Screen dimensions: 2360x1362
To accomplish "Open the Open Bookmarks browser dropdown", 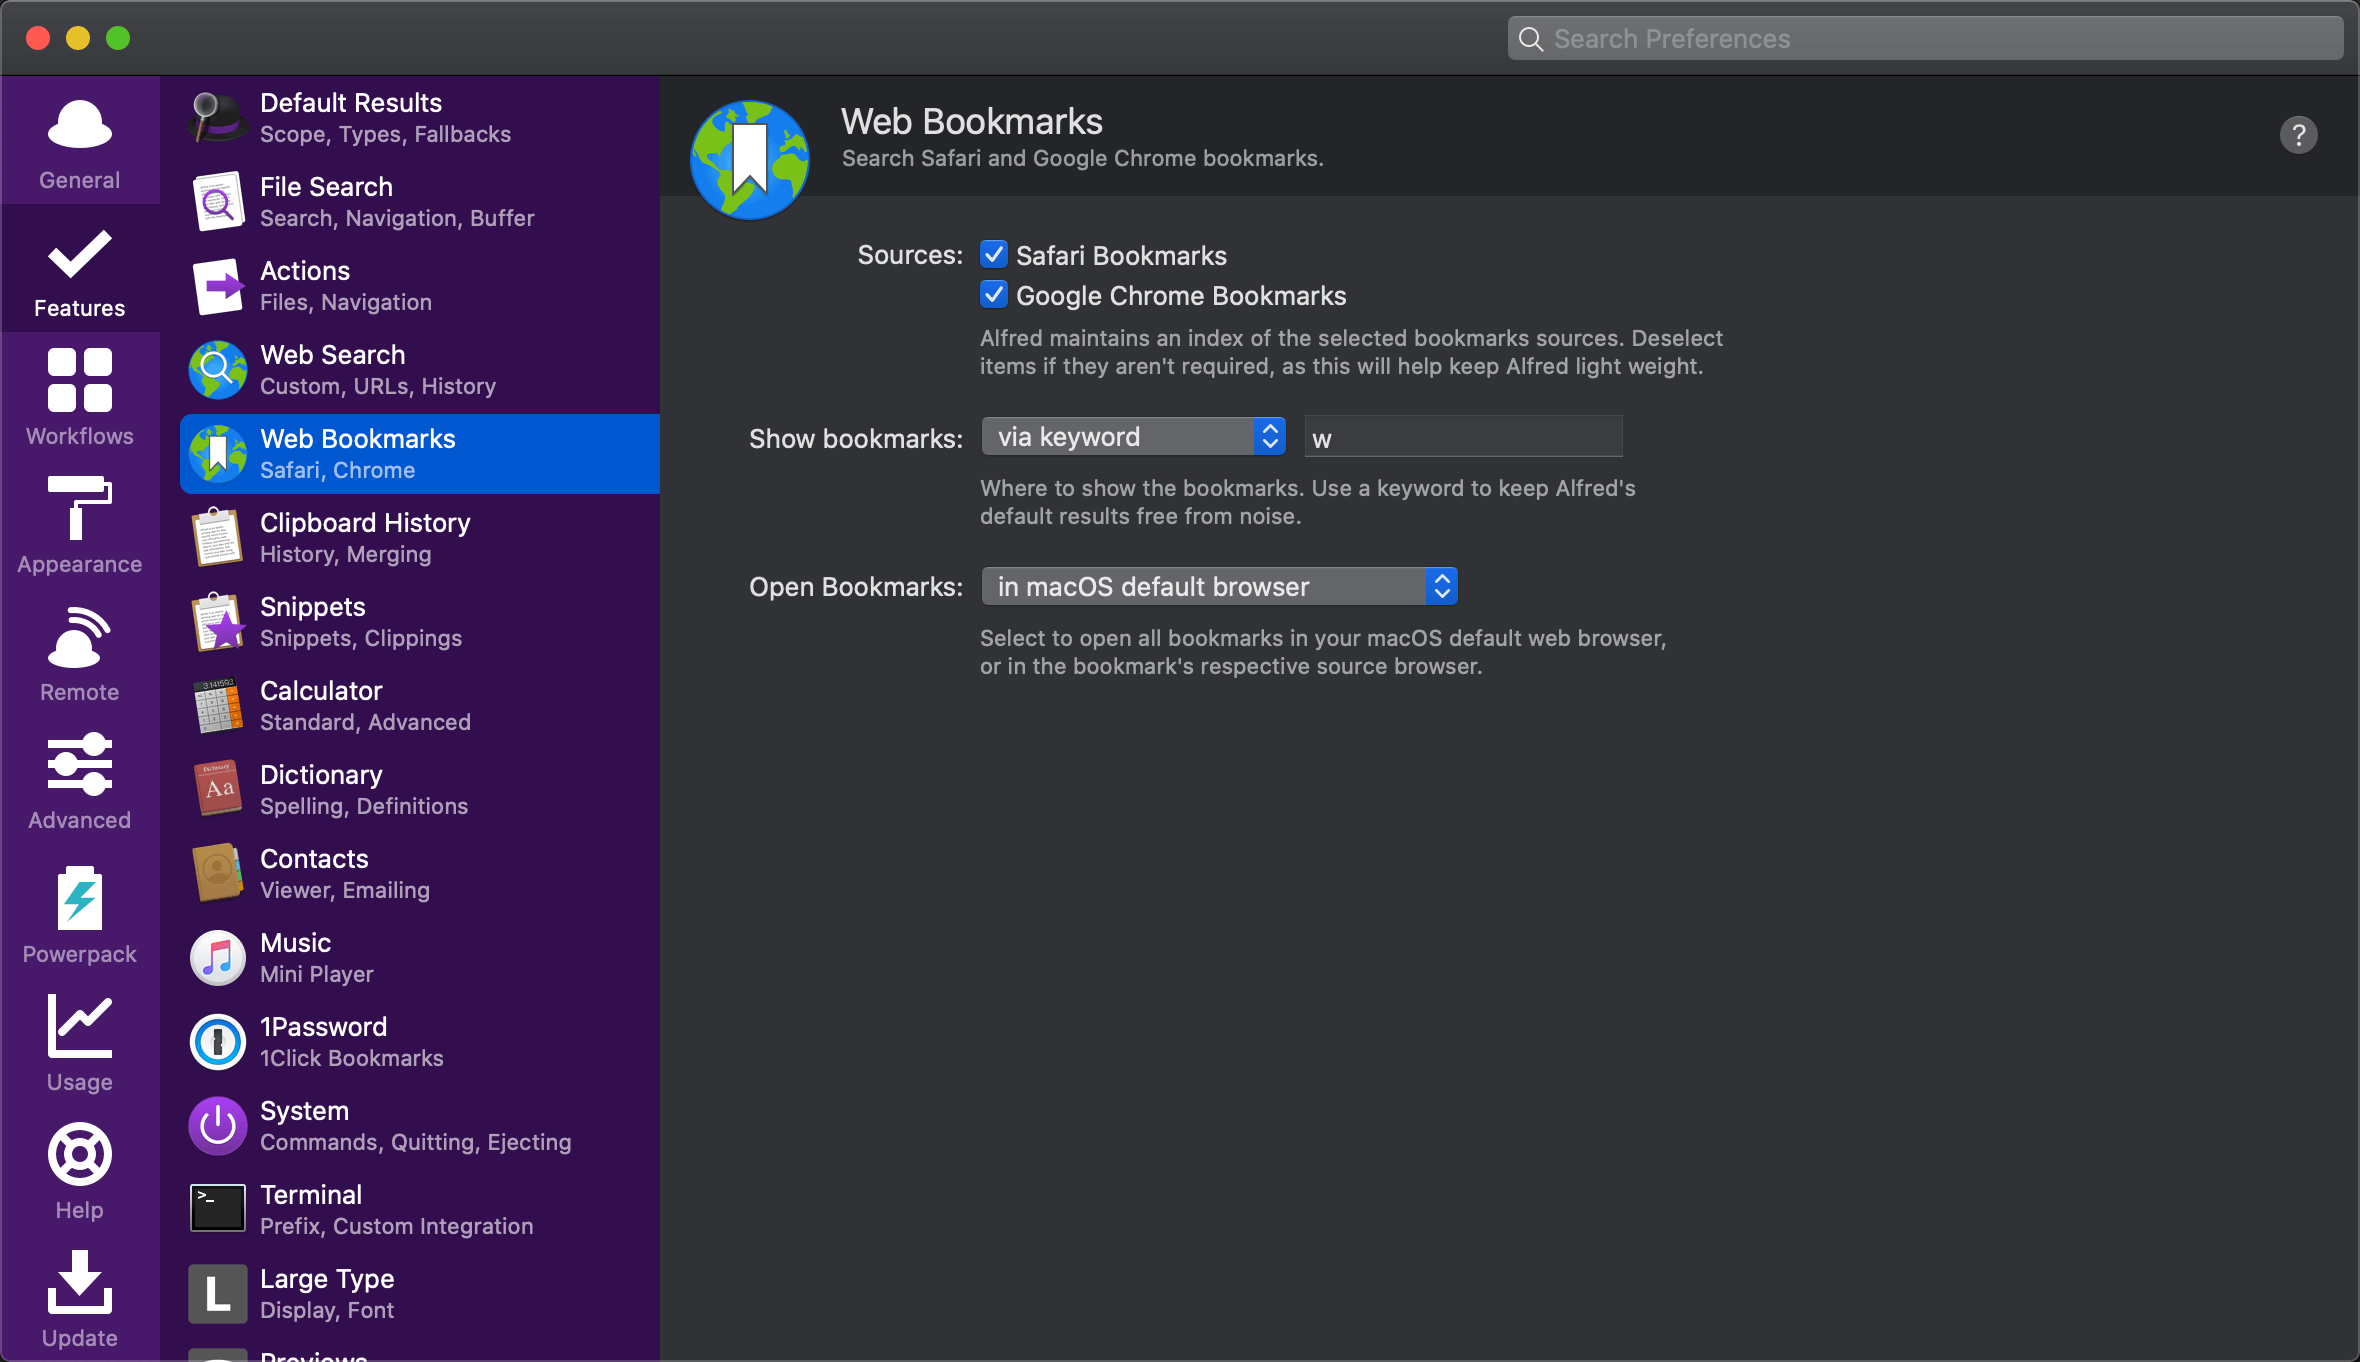I will coord(1219,587).
